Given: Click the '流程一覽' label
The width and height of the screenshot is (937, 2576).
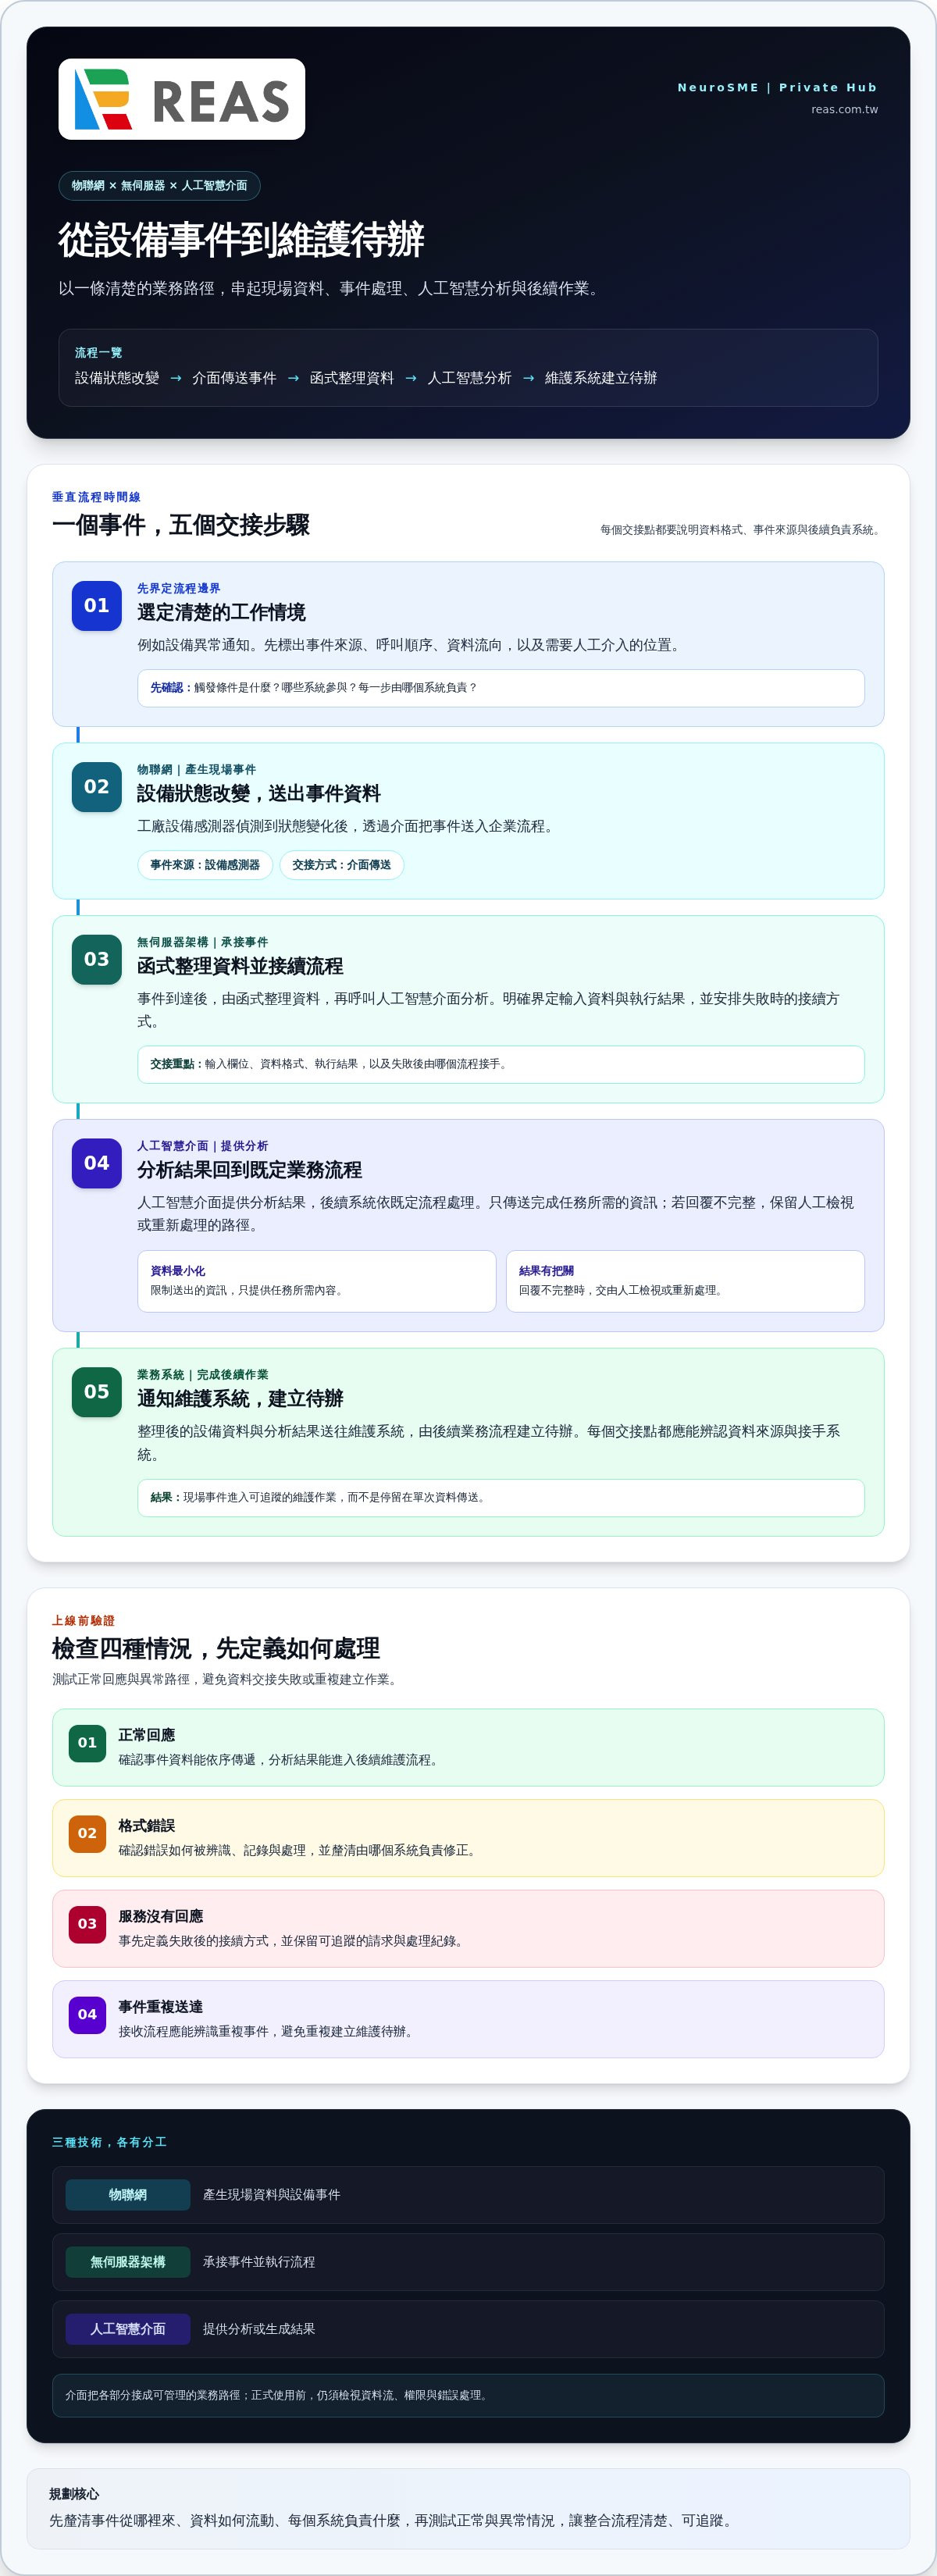Looking at the screenshot, I should click(x=98, y=353).
